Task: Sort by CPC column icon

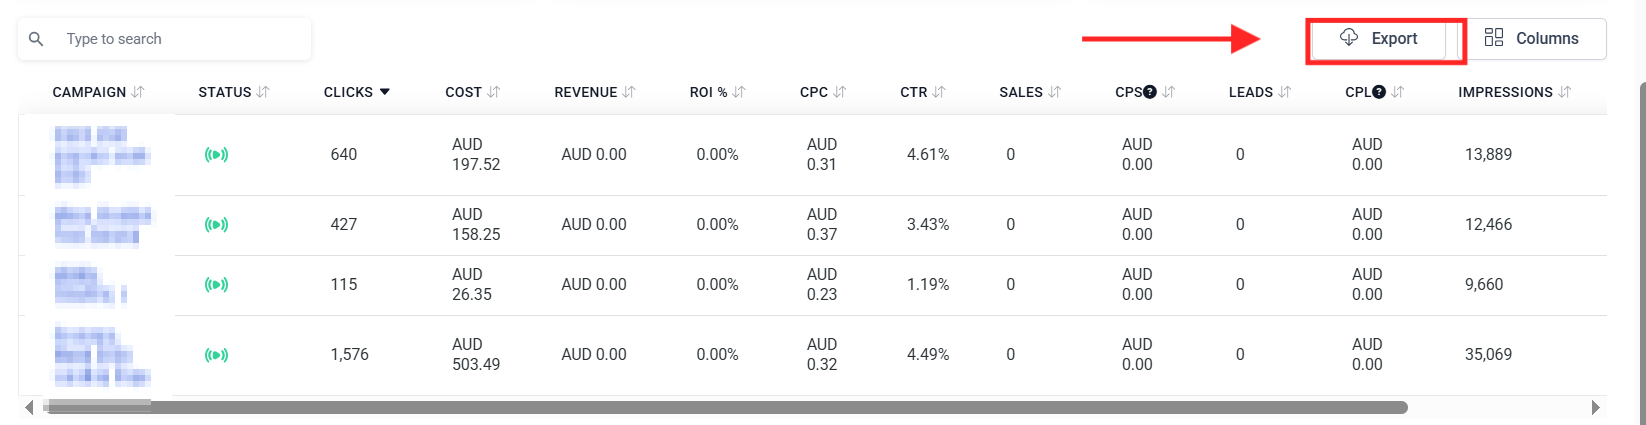Action: (x=840, y=92)
